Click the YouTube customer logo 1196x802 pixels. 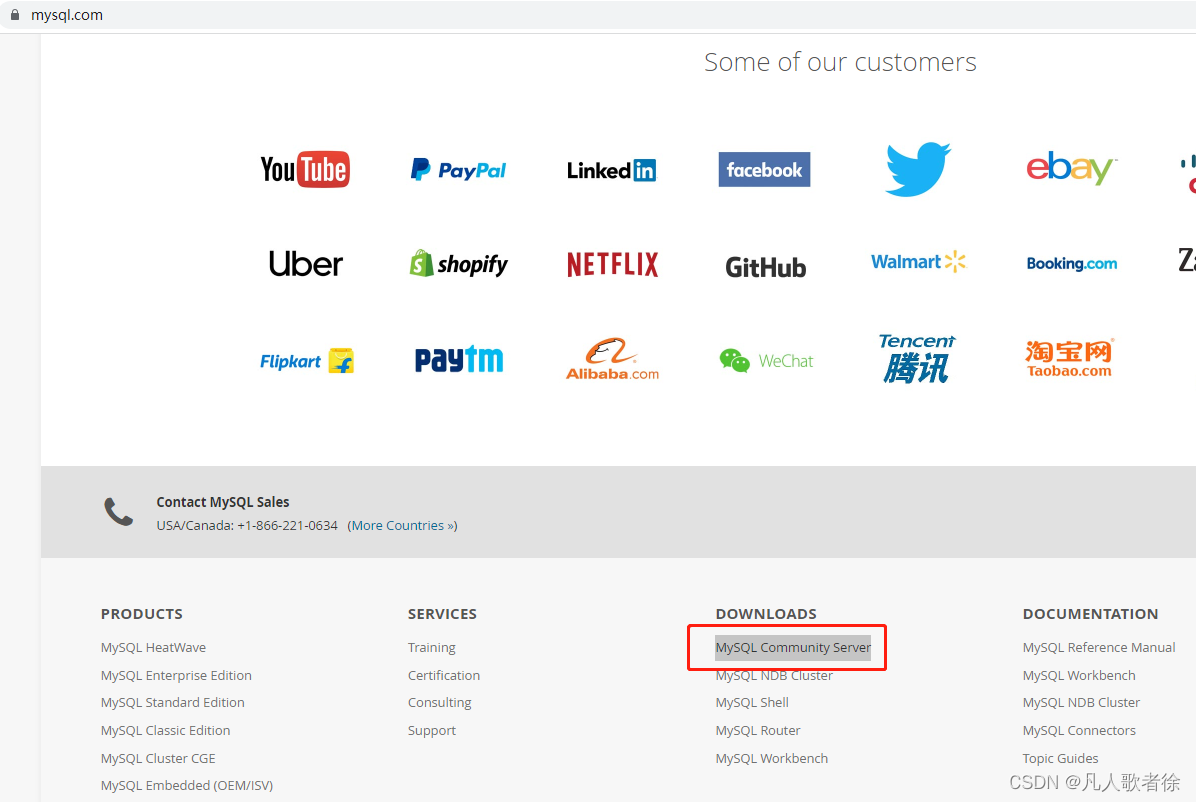click(x=305, y=169)
